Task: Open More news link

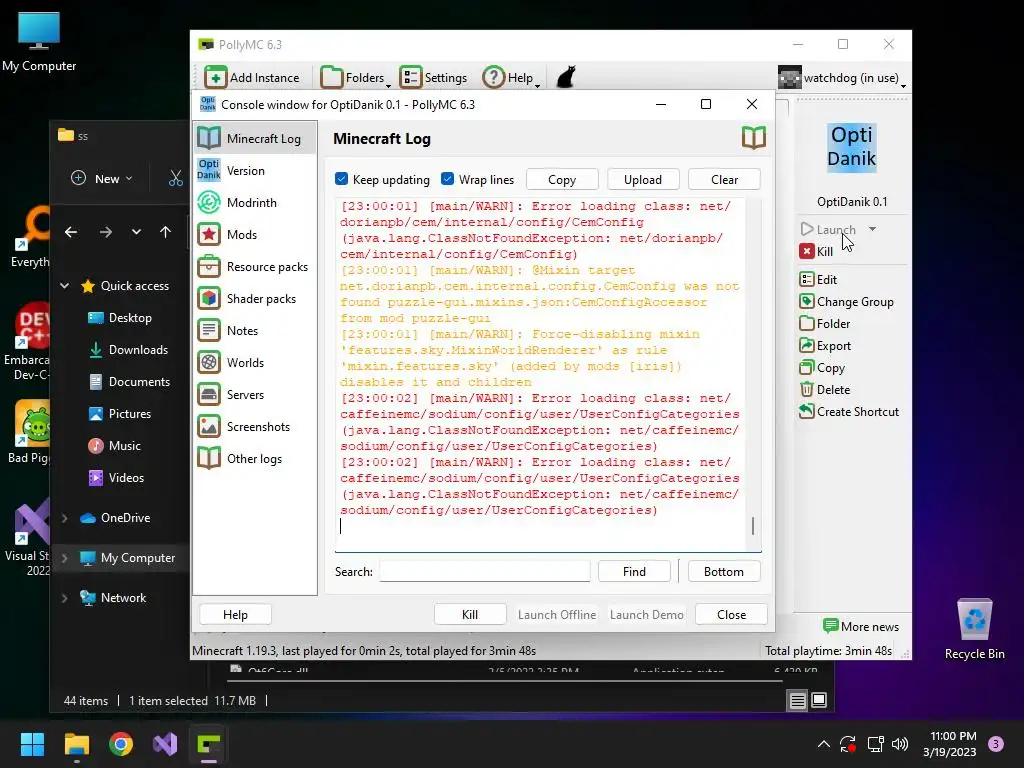Action: pos(861,626)
